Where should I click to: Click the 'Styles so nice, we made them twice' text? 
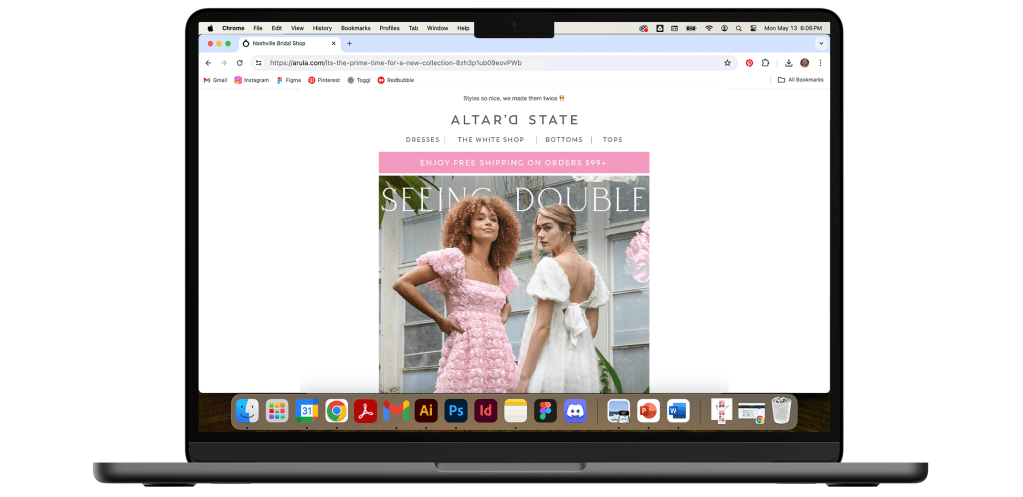point(513,98)
